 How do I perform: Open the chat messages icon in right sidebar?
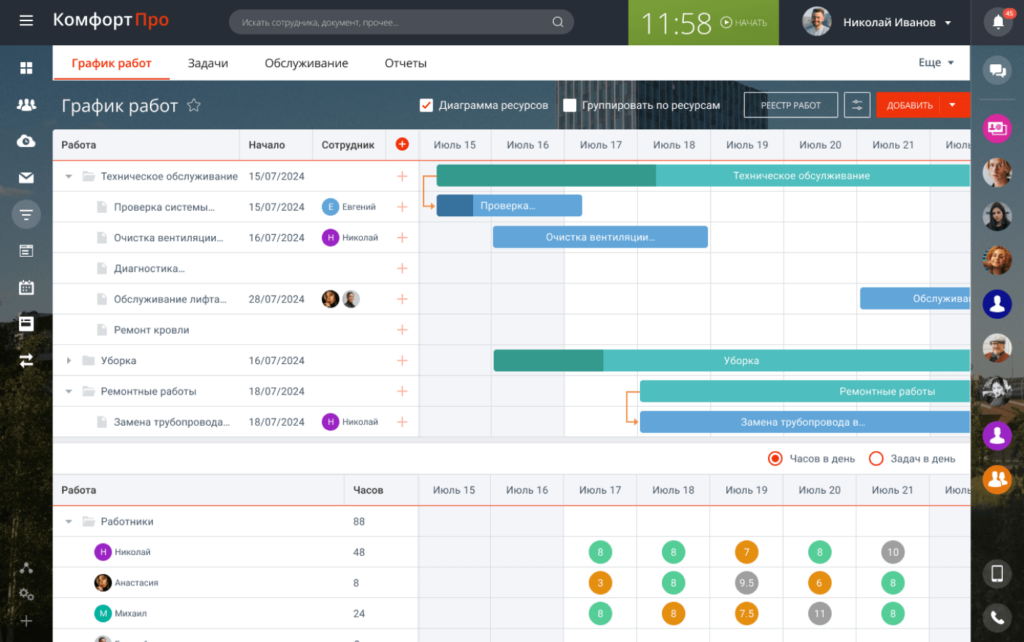996,70
